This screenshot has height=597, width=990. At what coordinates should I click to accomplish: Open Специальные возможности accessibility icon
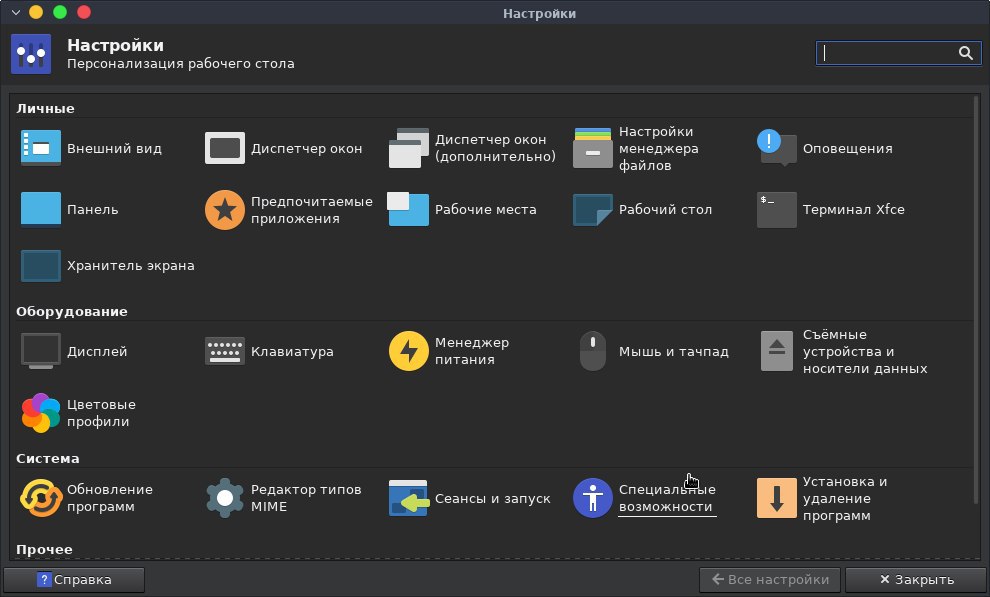[592, 498]
